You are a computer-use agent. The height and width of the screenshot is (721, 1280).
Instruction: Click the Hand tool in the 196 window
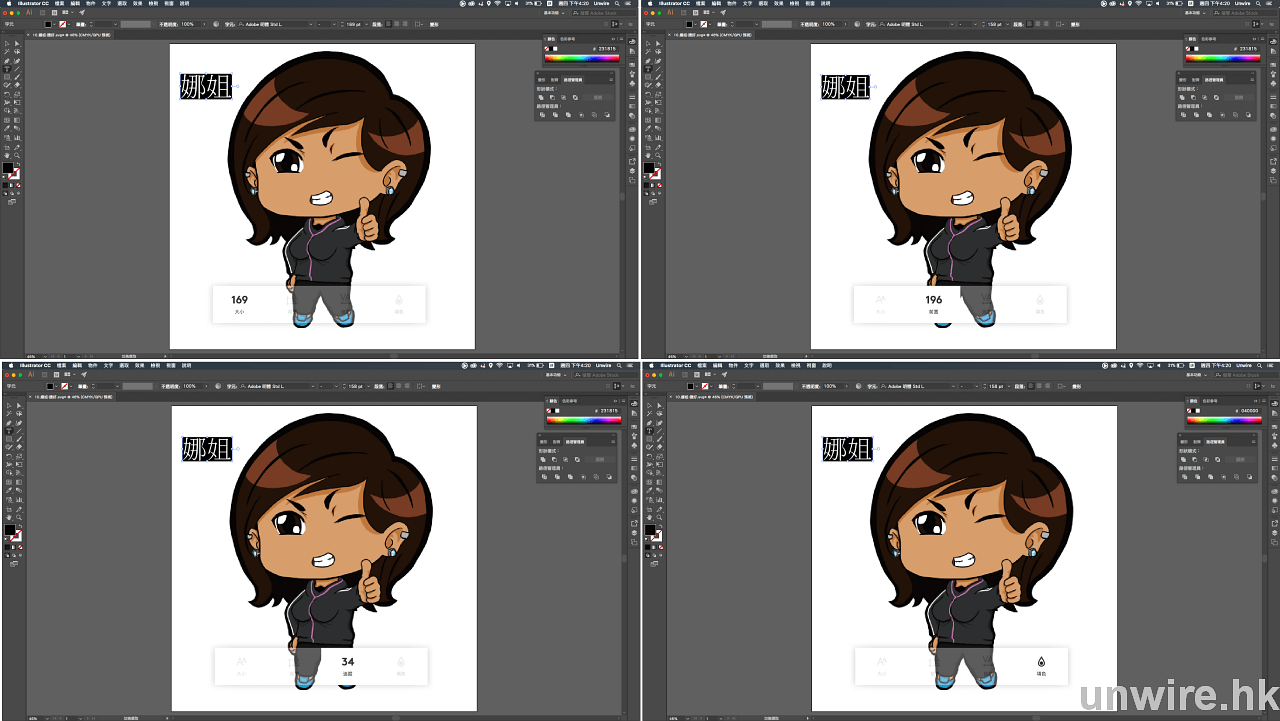tap(648, 155)
